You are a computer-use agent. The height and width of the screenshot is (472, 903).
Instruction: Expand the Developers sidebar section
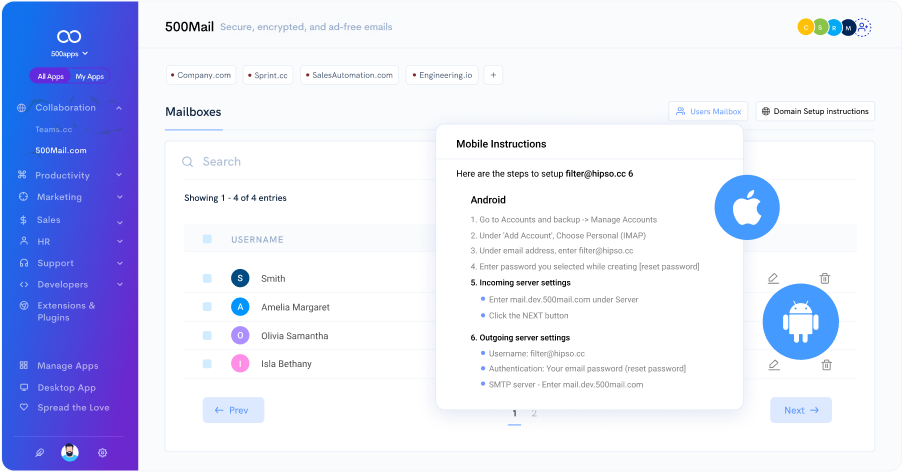[x=119, y=285]
